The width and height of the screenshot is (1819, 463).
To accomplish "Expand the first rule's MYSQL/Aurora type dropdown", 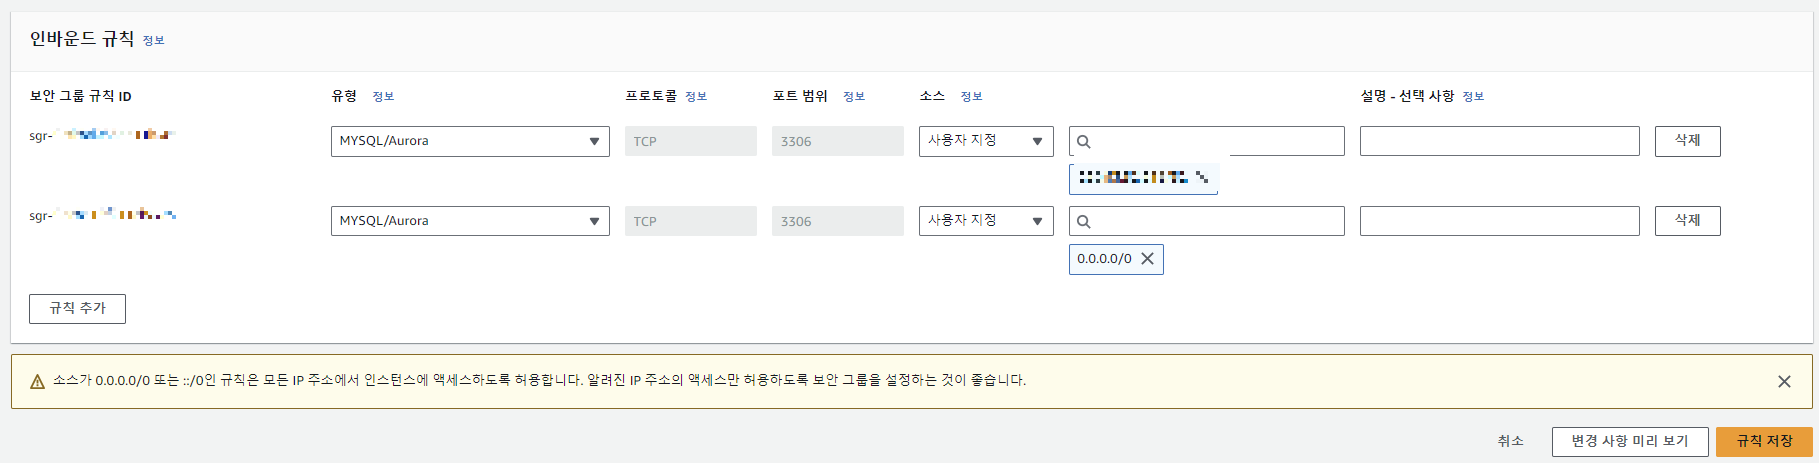I will [470, 141].
